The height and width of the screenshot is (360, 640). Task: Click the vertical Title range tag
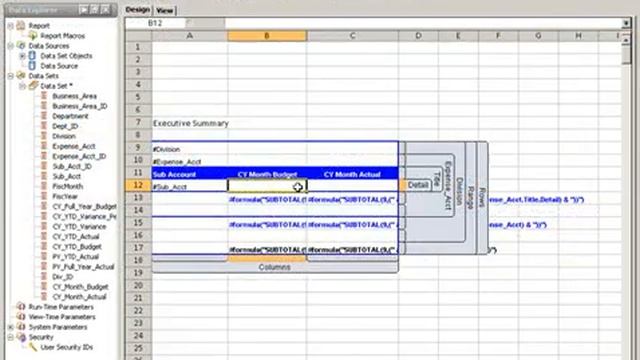[437, 179]
